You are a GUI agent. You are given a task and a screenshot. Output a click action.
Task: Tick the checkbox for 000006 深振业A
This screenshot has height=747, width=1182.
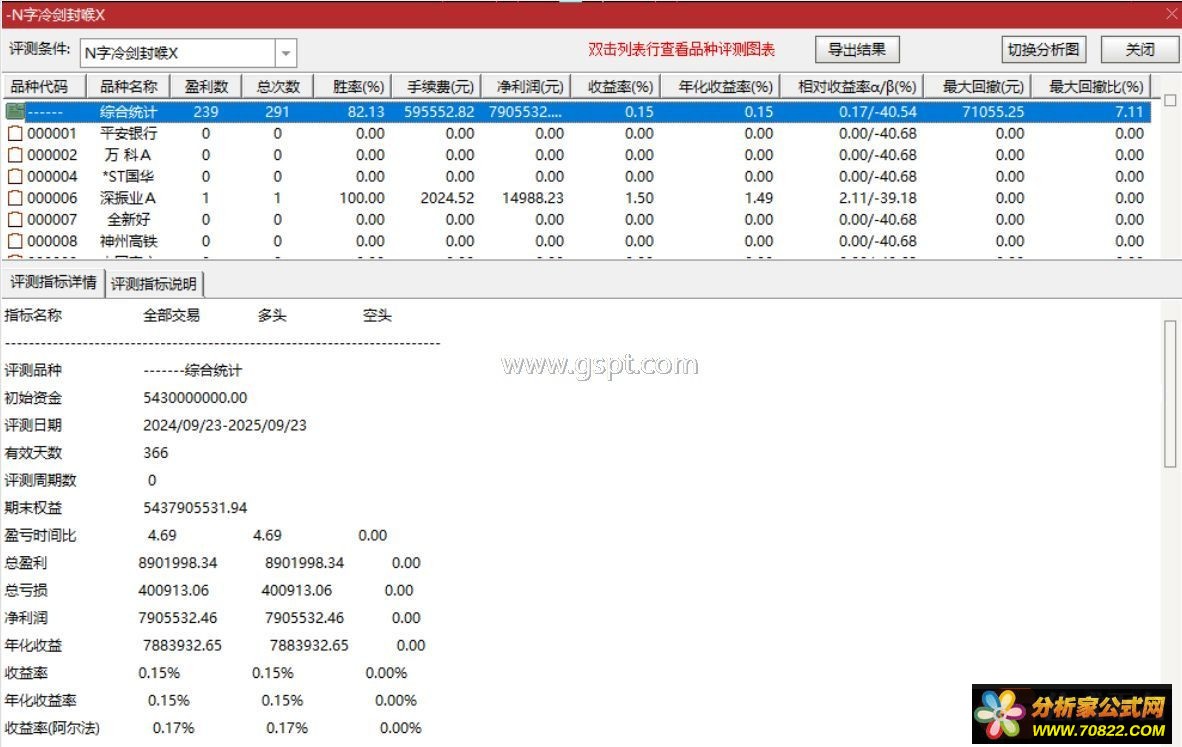click(15, 198)
